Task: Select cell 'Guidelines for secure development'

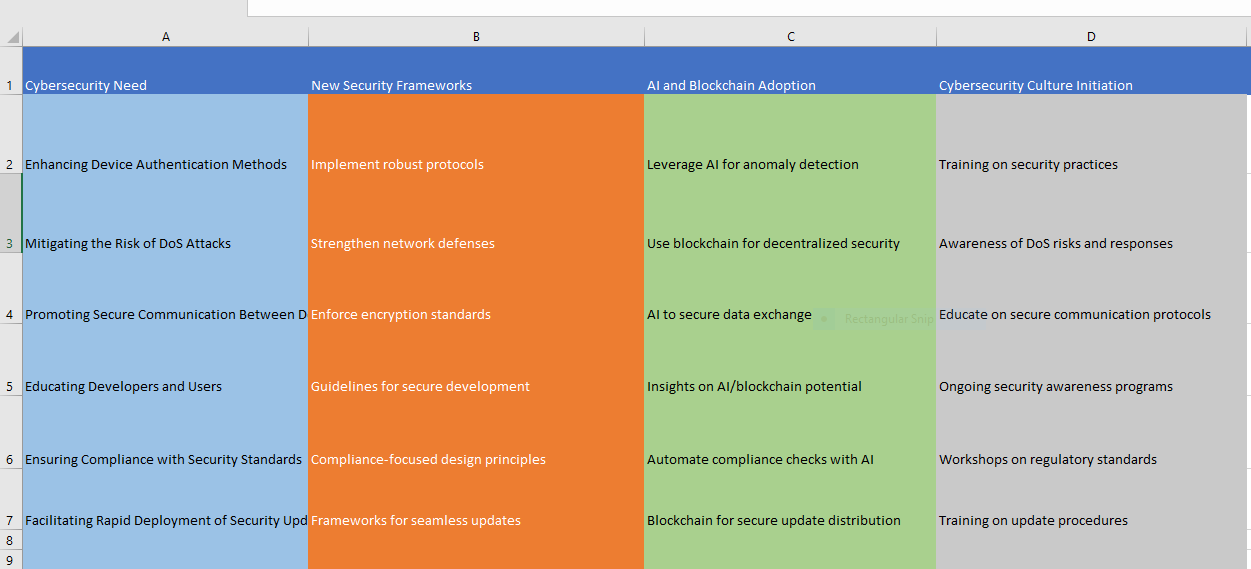Action: coord(476,359)
